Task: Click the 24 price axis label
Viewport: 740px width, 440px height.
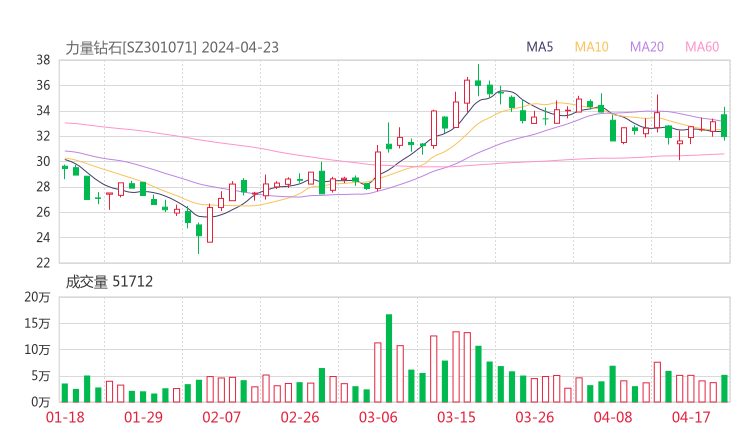Action: pos(43,237)
